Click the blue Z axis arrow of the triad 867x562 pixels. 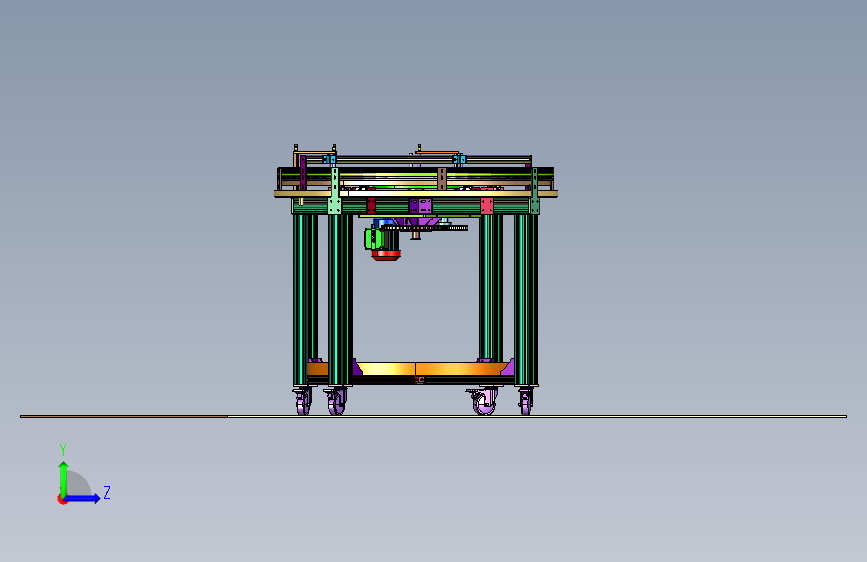pyautogui.click(x=83, y=498)
